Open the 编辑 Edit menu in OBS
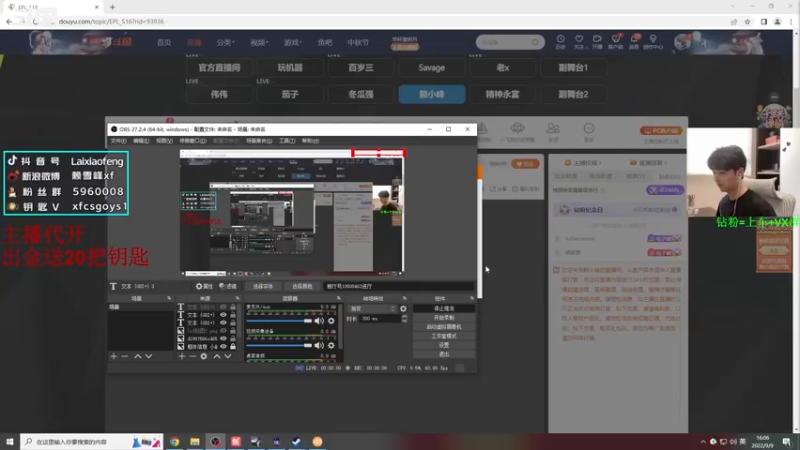 pos(141,141)
